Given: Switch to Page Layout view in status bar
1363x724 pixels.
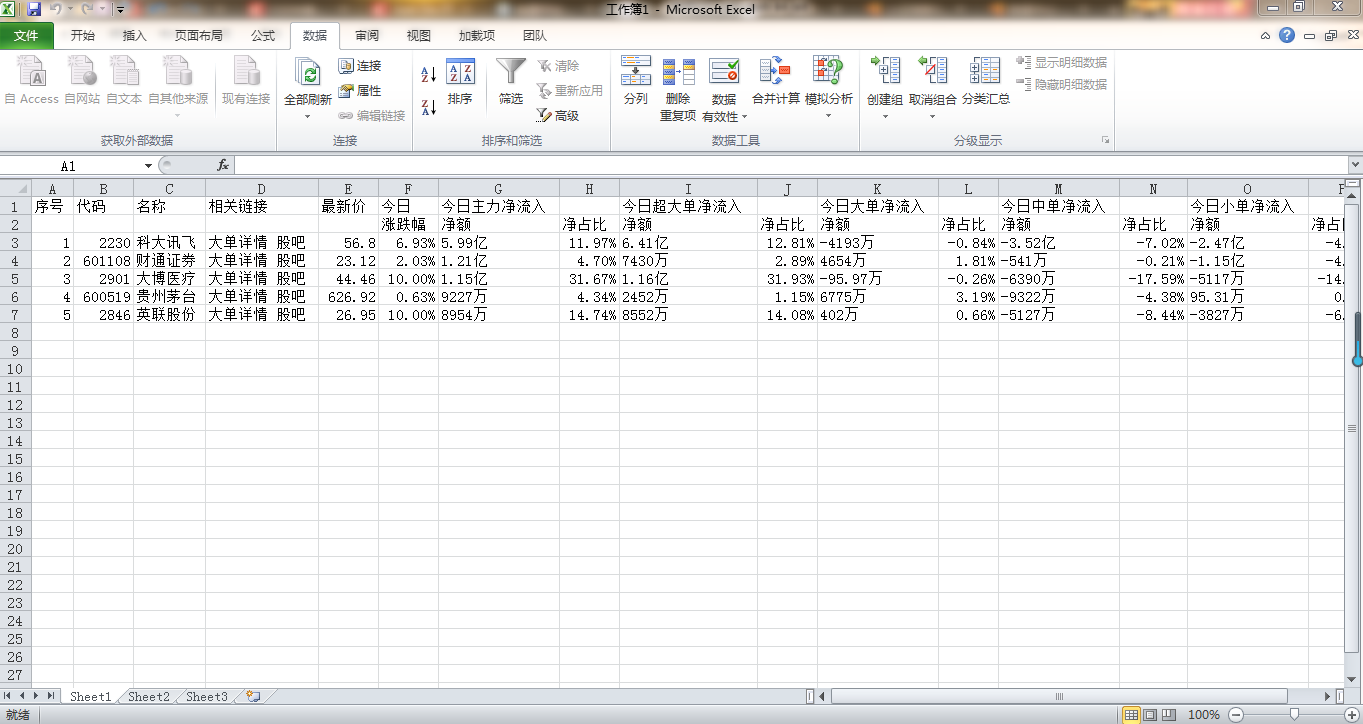Looking at the screenshot, I should click(1150, 715).
